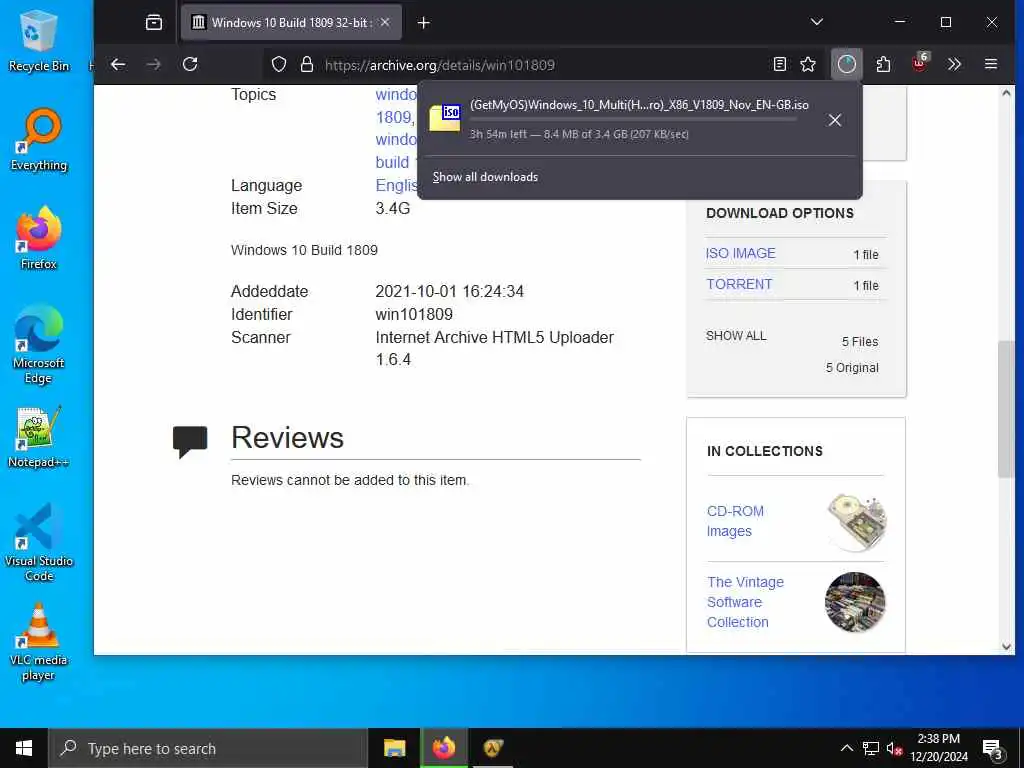Screen dimensions: 1024x768
Task: Bookmark this page with the star icon
Action: click(808, 65)
